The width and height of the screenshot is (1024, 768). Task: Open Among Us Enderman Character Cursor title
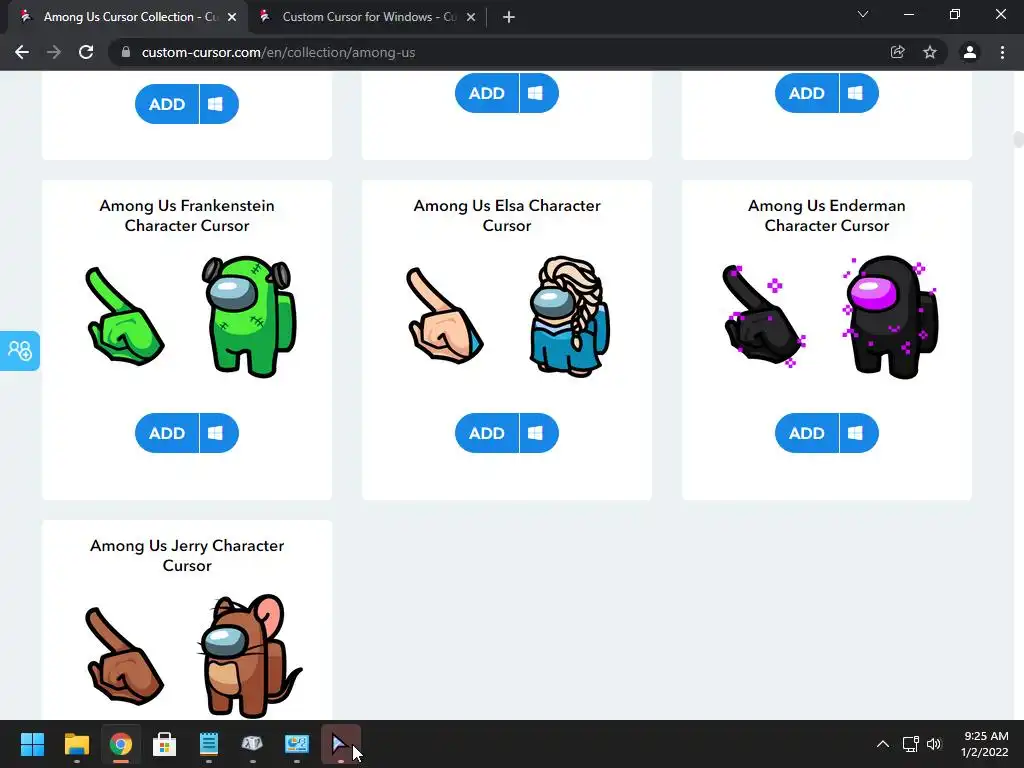tap(827, 216)
